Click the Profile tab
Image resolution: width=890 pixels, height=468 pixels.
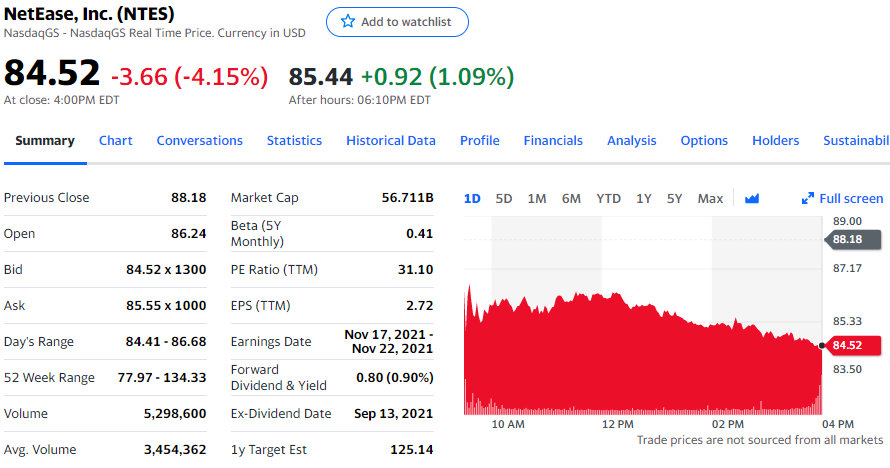pyautogui.click(x=480, y=140)
